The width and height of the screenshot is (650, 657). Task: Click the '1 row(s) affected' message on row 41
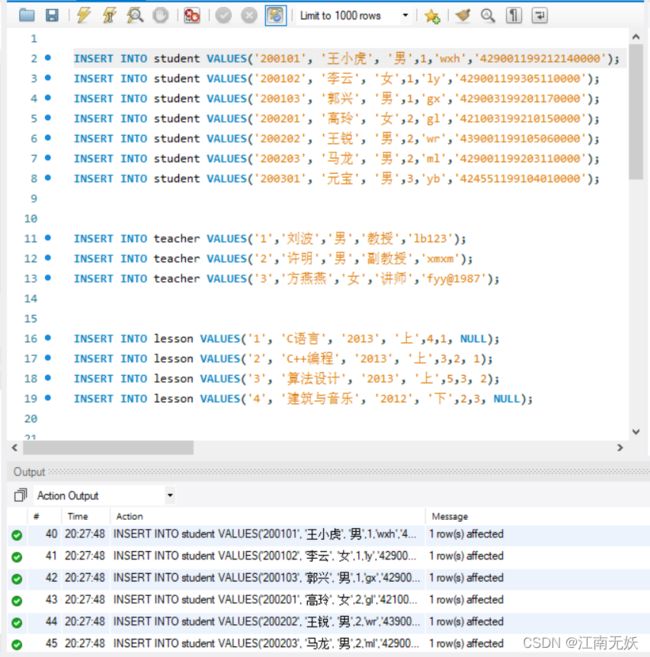point(466,556)
